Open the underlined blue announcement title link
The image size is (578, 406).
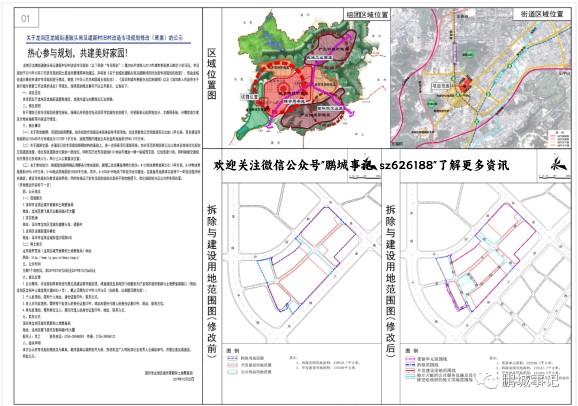(105, 38)
